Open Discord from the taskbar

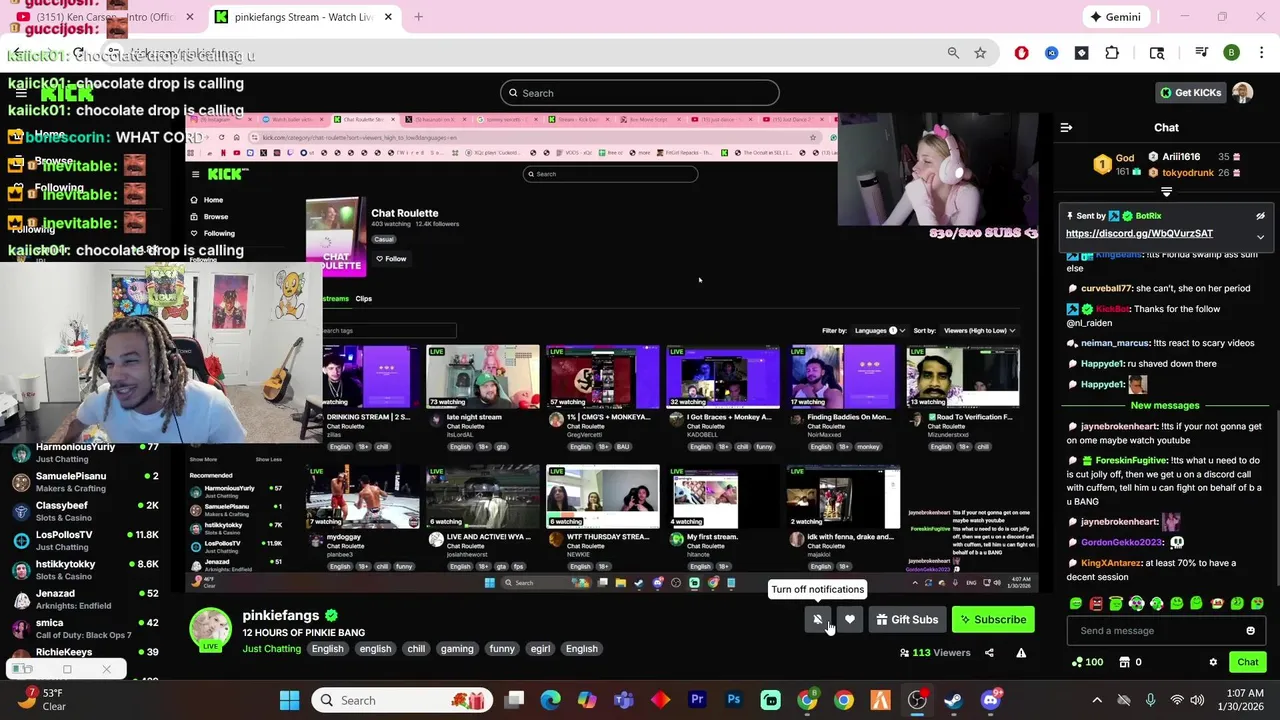click(990, 701)
